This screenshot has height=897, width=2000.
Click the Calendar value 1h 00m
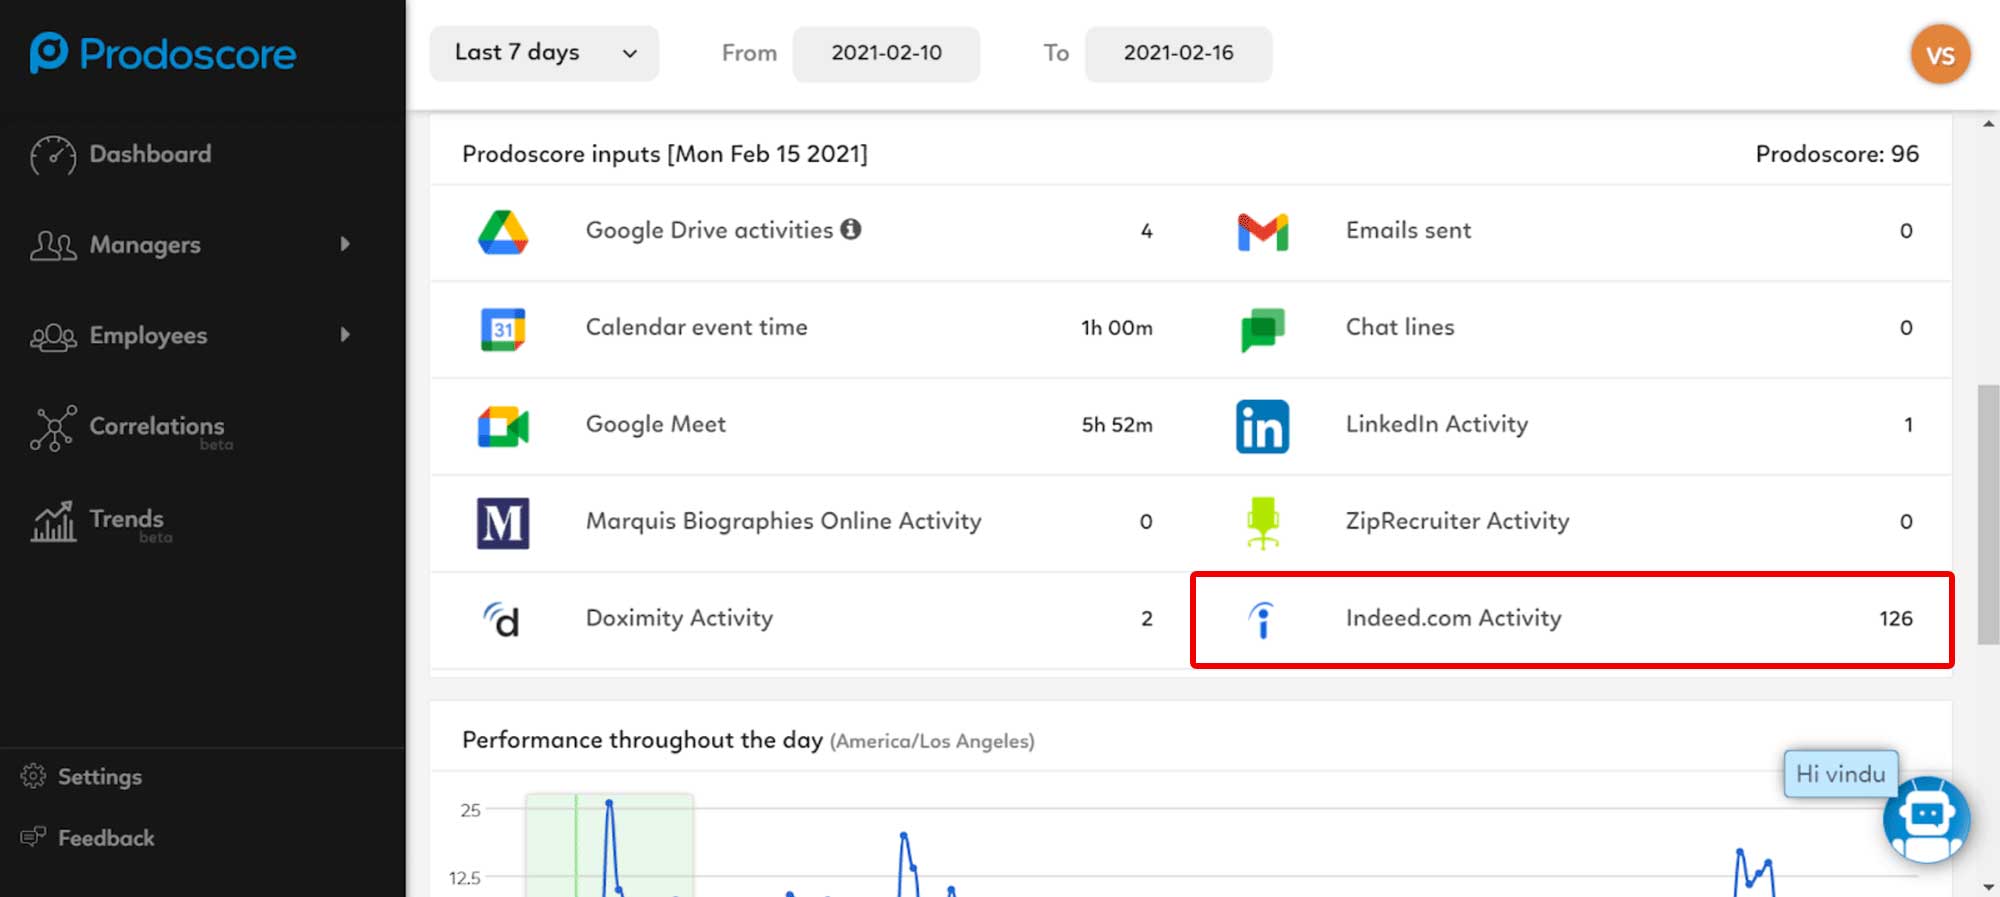point(1117,327)
